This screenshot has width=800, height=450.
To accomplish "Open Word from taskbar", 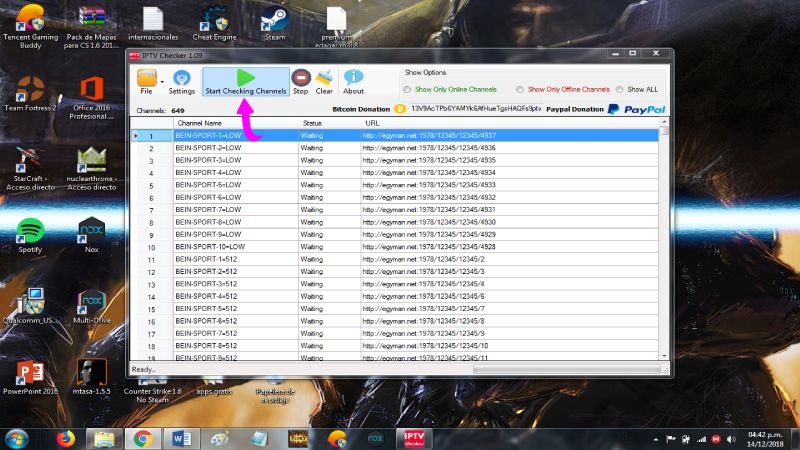I will click(x=181, y=439).
